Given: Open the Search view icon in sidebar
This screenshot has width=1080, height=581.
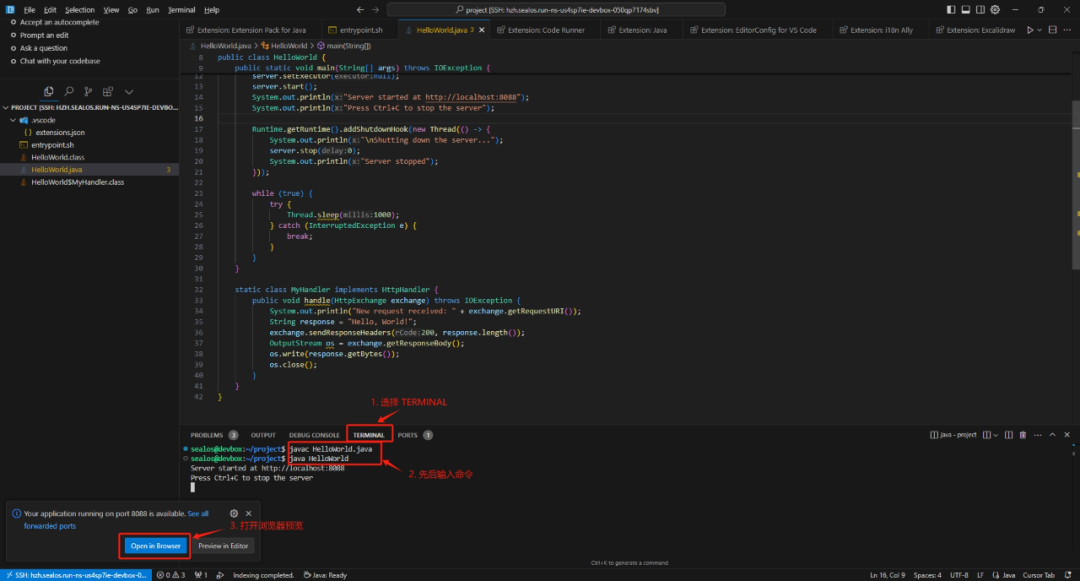Looking at the screenshot, I should (68, 91).
